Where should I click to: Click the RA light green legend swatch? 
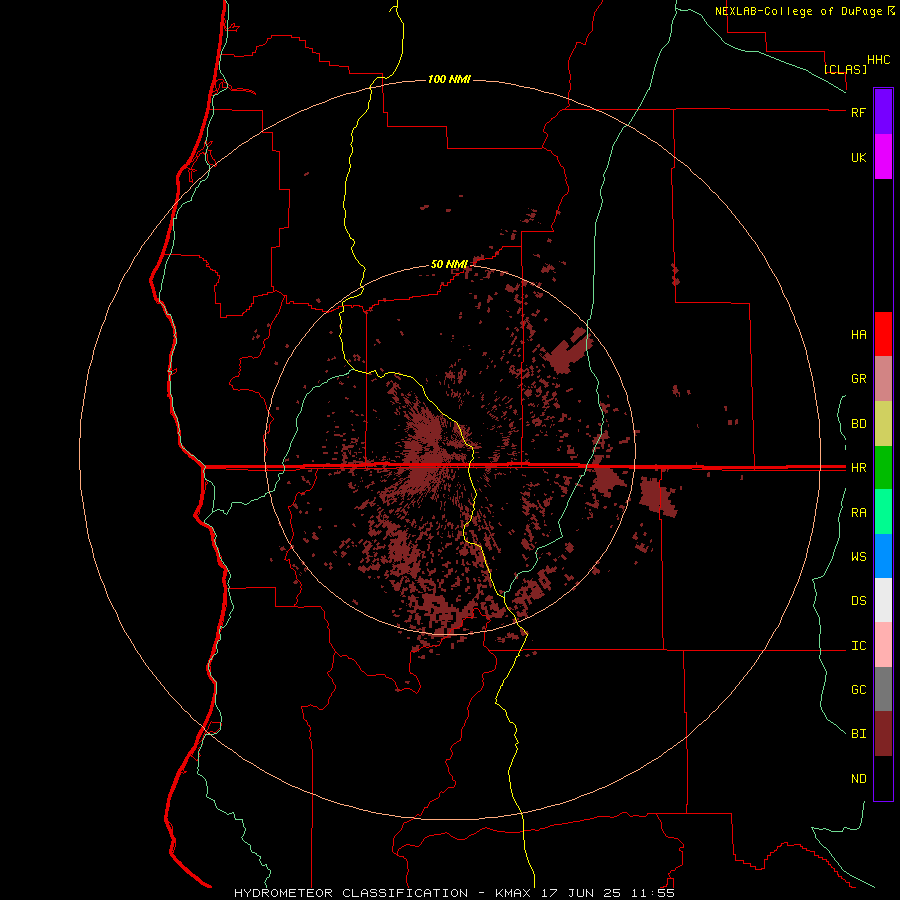coord(883,512)
